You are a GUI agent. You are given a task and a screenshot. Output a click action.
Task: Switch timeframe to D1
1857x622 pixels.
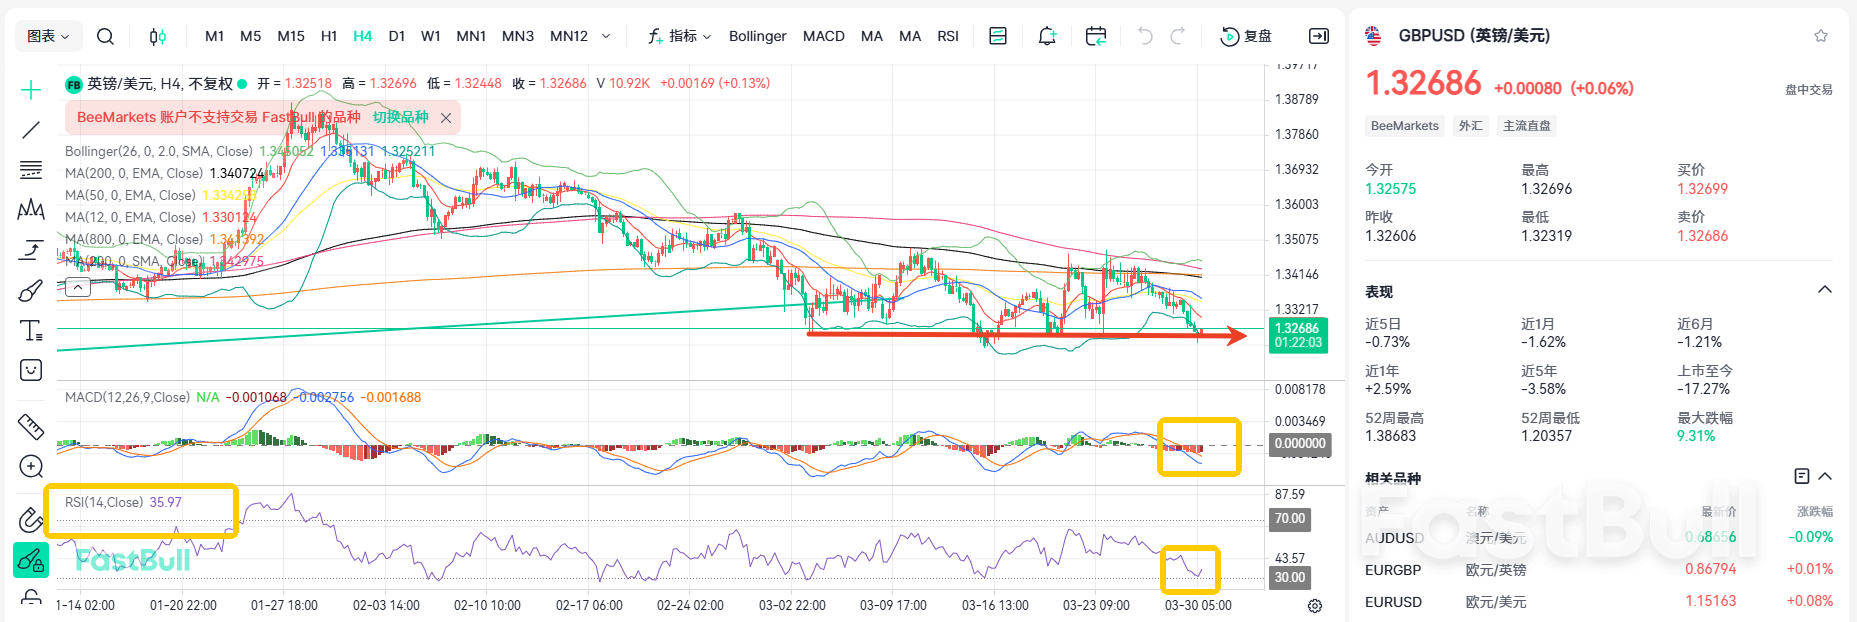[397, 36]
